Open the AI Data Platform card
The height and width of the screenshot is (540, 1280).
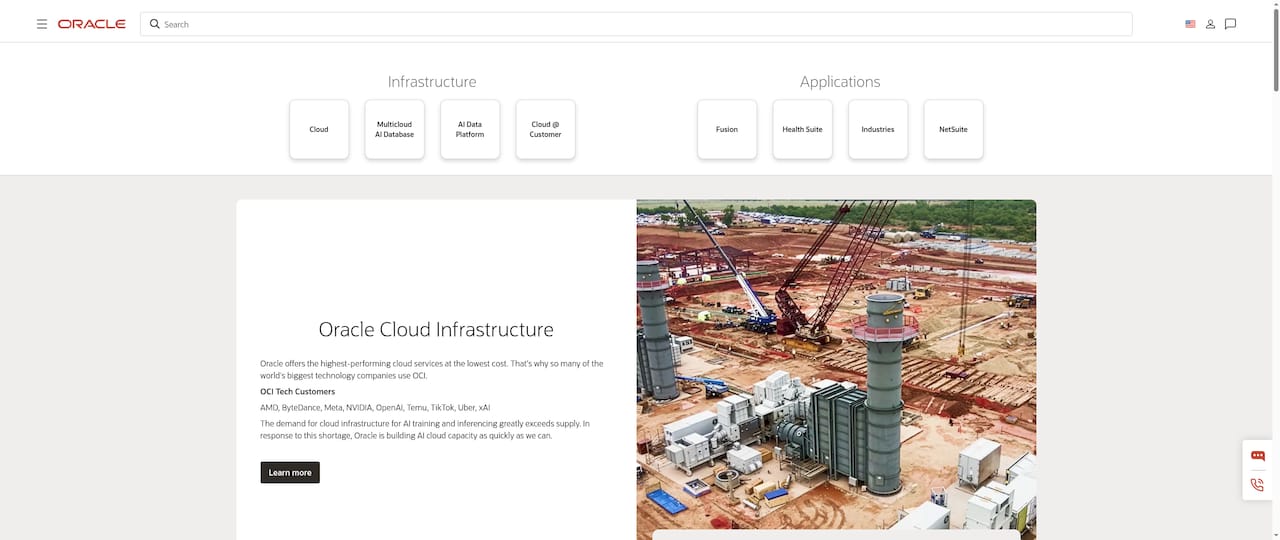click(x=470, y=129)
